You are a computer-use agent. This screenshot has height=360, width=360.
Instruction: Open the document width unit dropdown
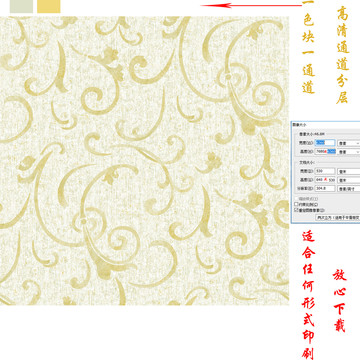(x=349, y=171)
